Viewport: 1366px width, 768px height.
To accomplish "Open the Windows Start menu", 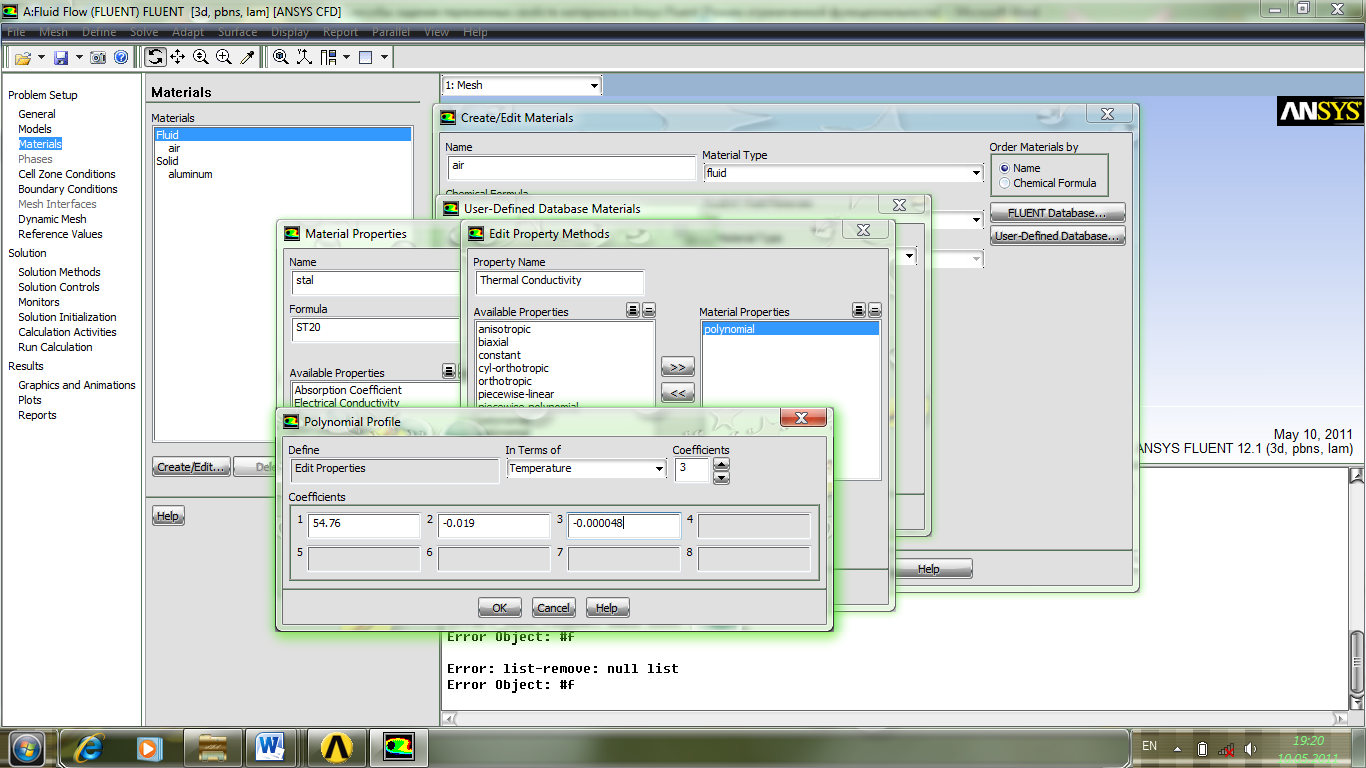I will click(27, 746).
